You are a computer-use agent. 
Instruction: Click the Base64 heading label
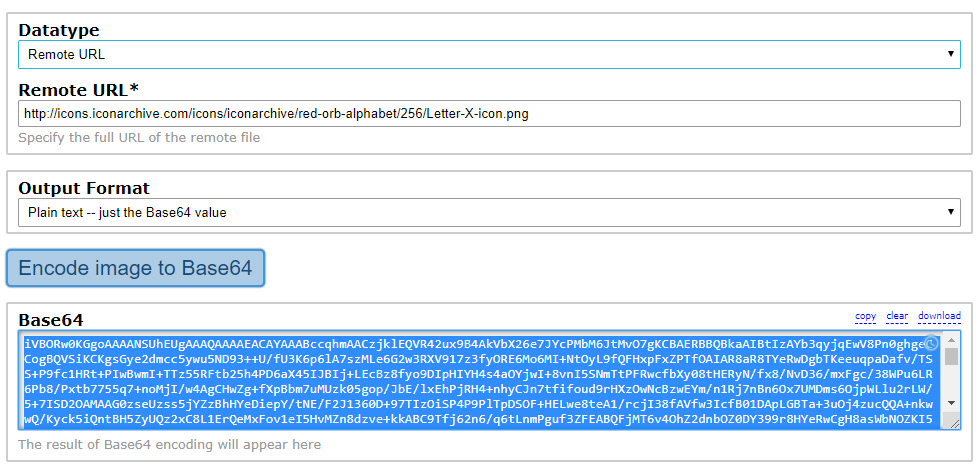50,320
